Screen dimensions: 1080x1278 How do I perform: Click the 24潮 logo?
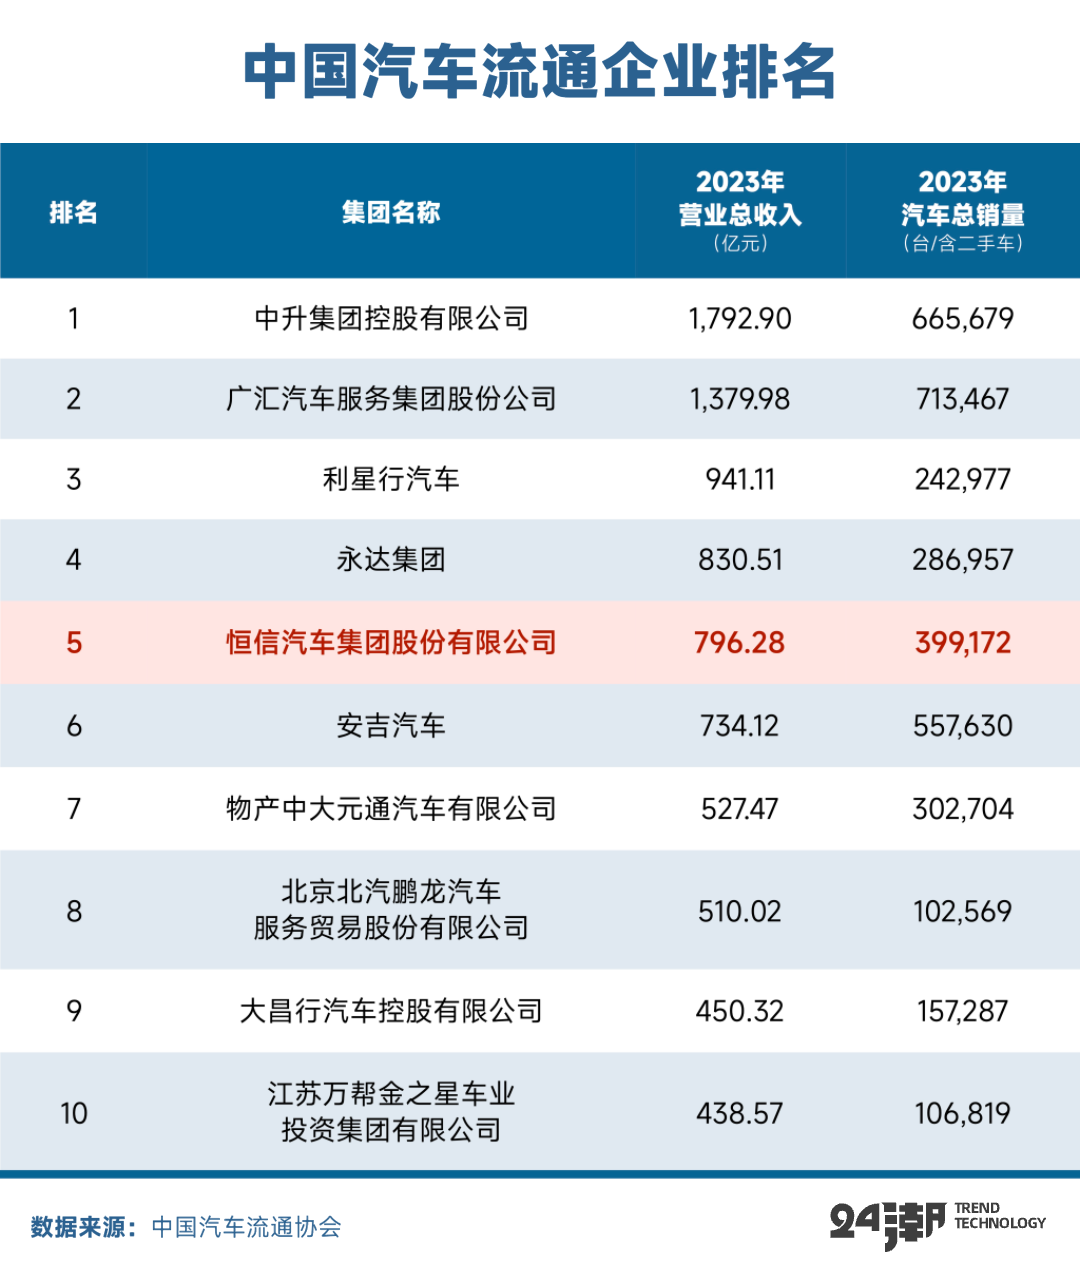coord(887,1225)
